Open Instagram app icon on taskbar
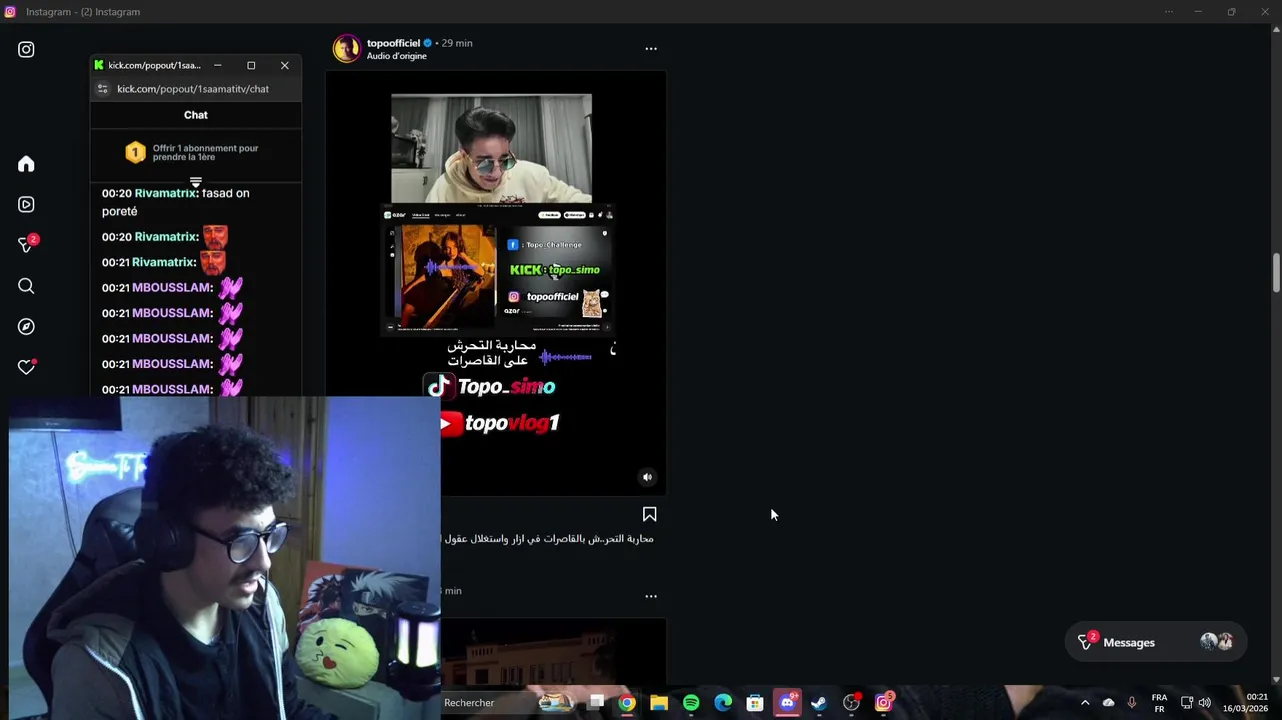The image size is (1282, 720). (x=884, y=703)
